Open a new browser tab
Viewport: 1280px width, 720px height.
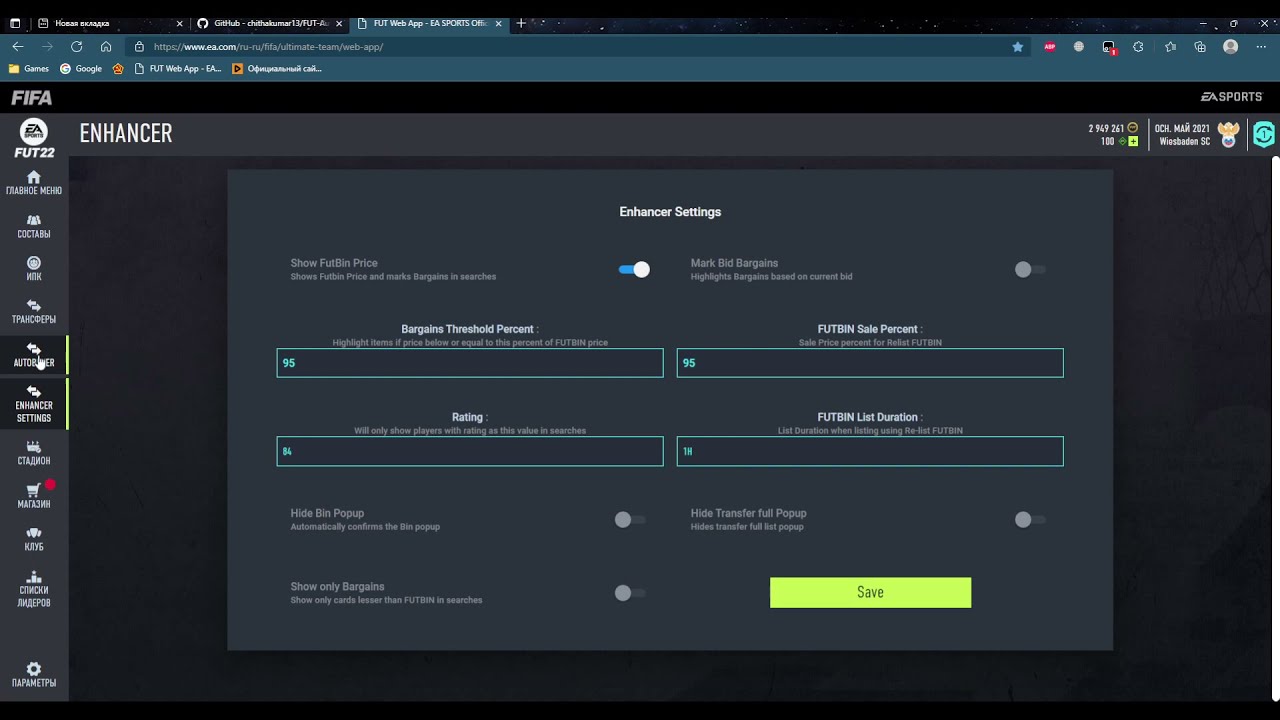pyautogui.click(x=521, y=23)
